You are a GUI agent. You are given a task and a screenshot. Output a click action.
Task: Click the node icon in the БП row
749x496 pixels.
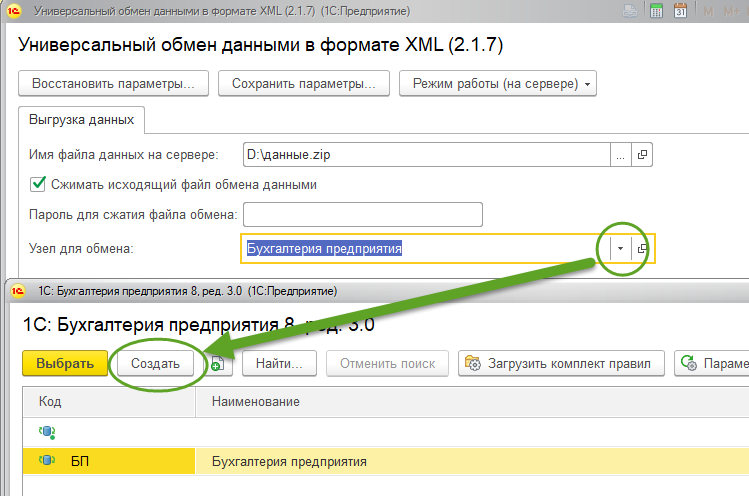click(x=47, y=461)
